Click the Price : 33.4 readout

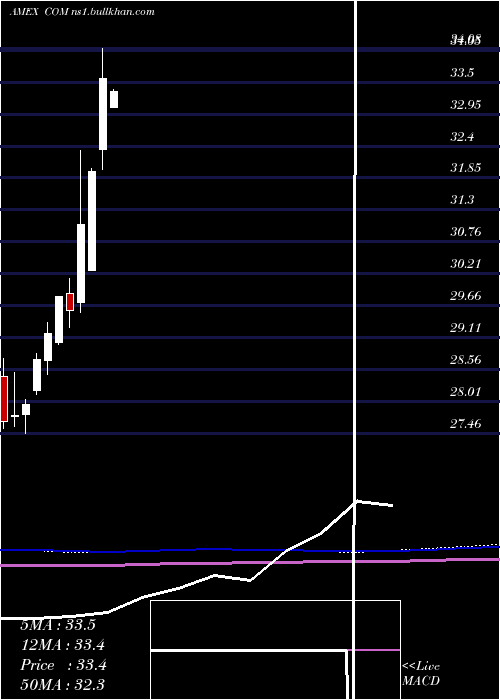coord(63,665)
